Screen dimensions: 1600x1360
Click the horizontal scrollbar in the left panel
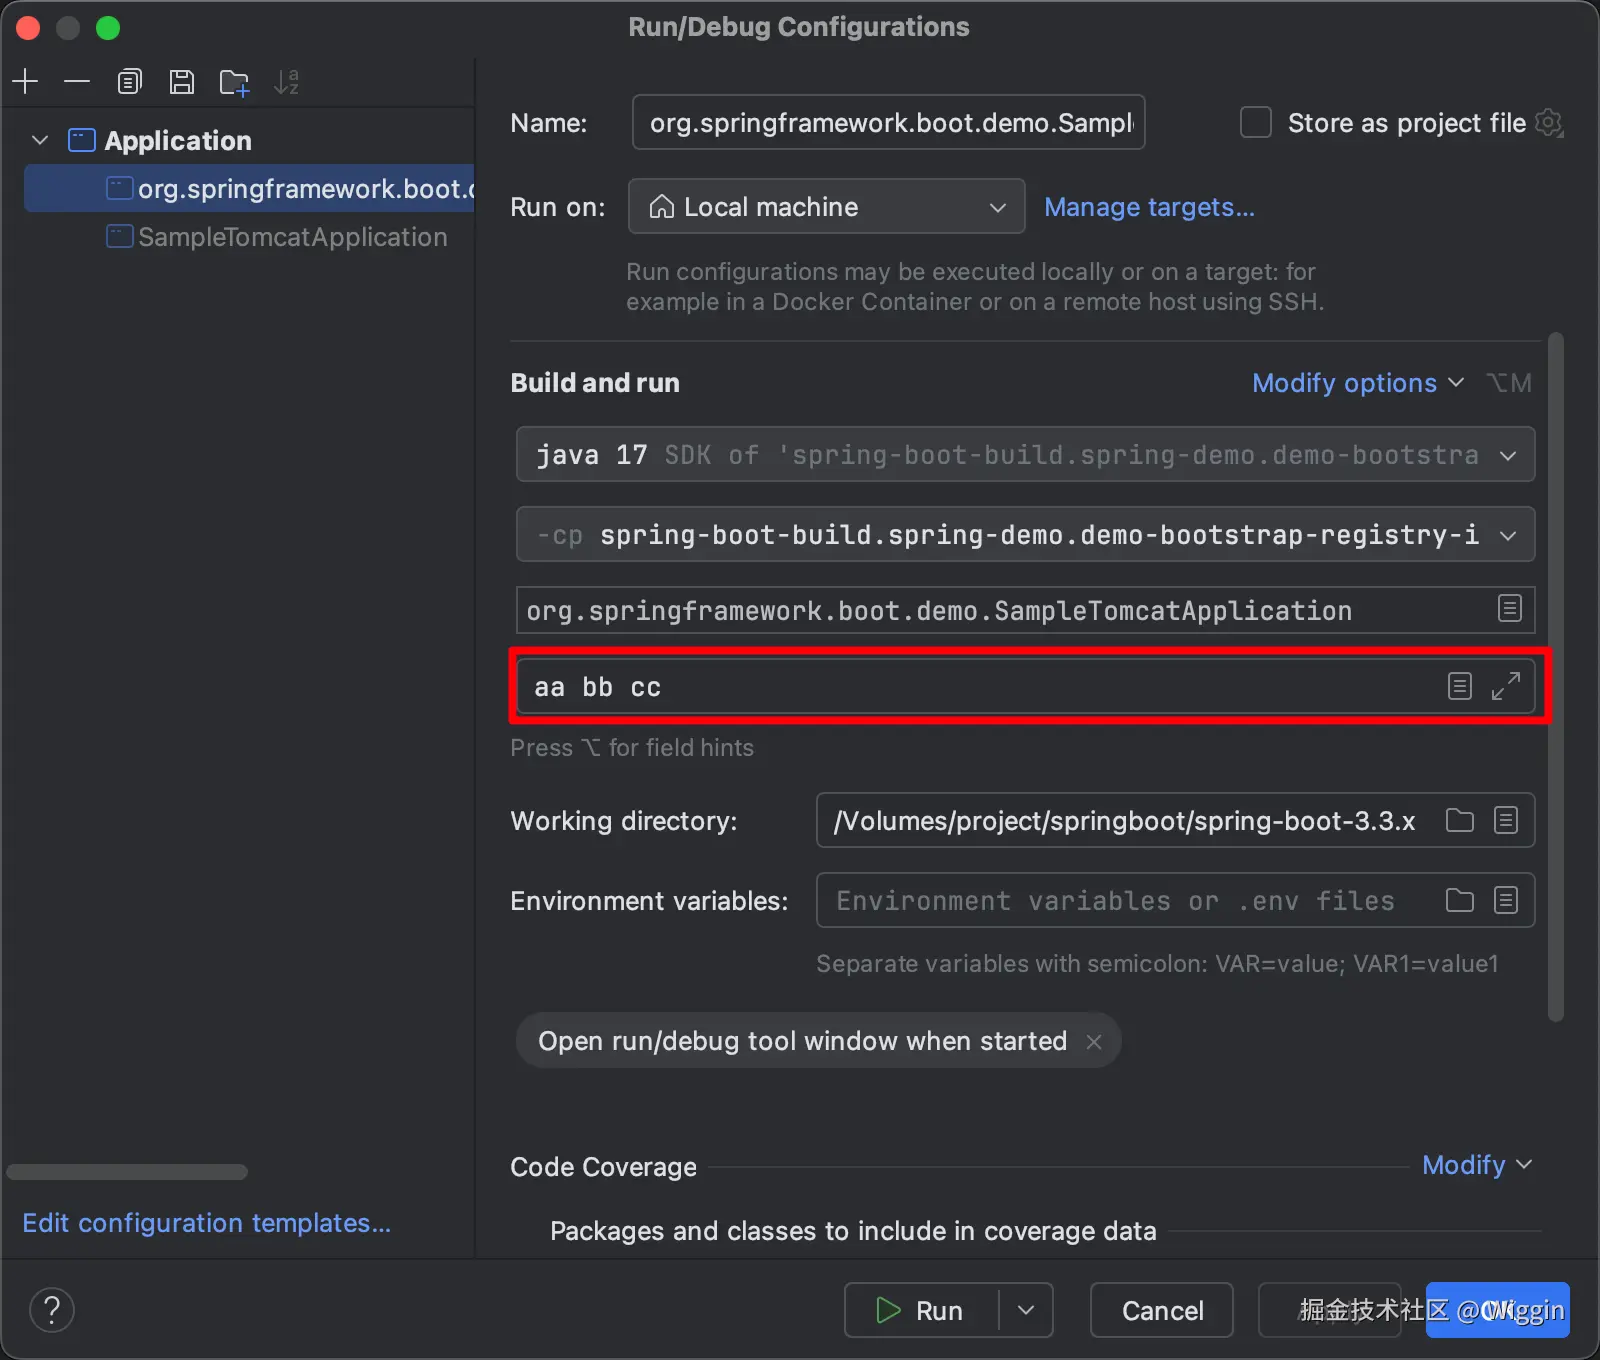tap(127, 1172)
